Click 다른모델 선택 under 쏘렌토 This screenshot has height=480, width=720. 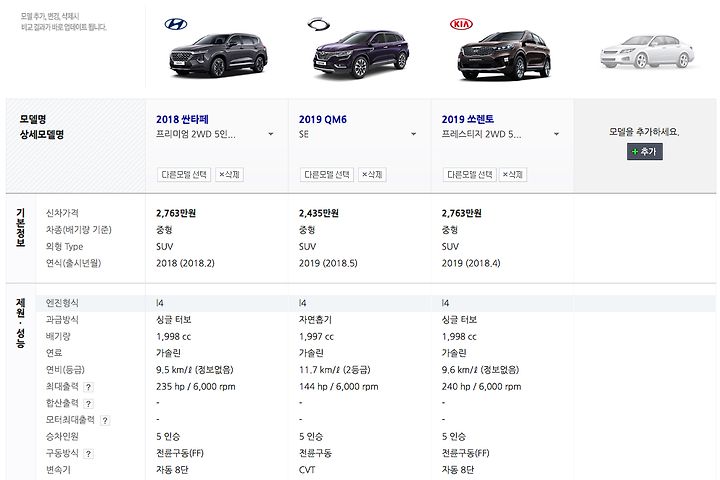click(x=469, y=175)
